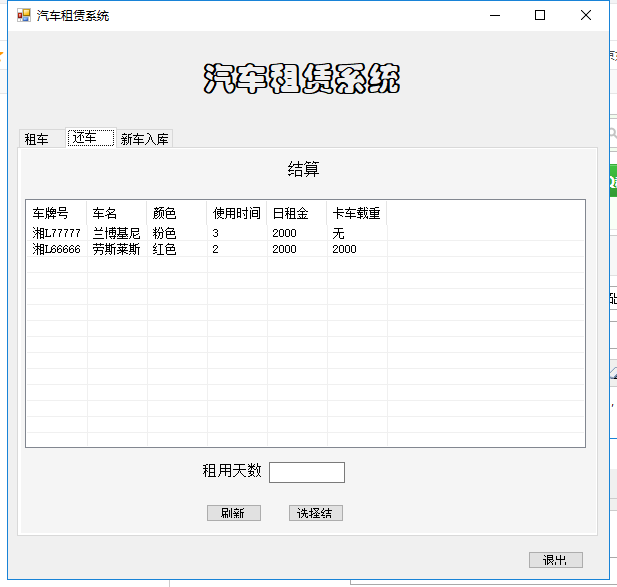Click the 租用天数 label
Viewport: 617px width, 587px height.
point(232,471)
